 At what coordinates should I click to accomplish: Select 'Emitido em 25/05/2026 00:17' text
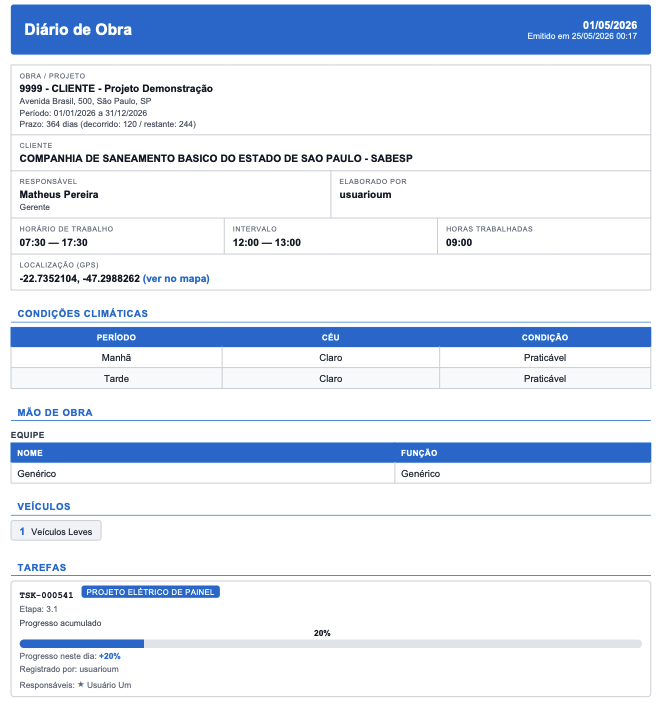582,36
